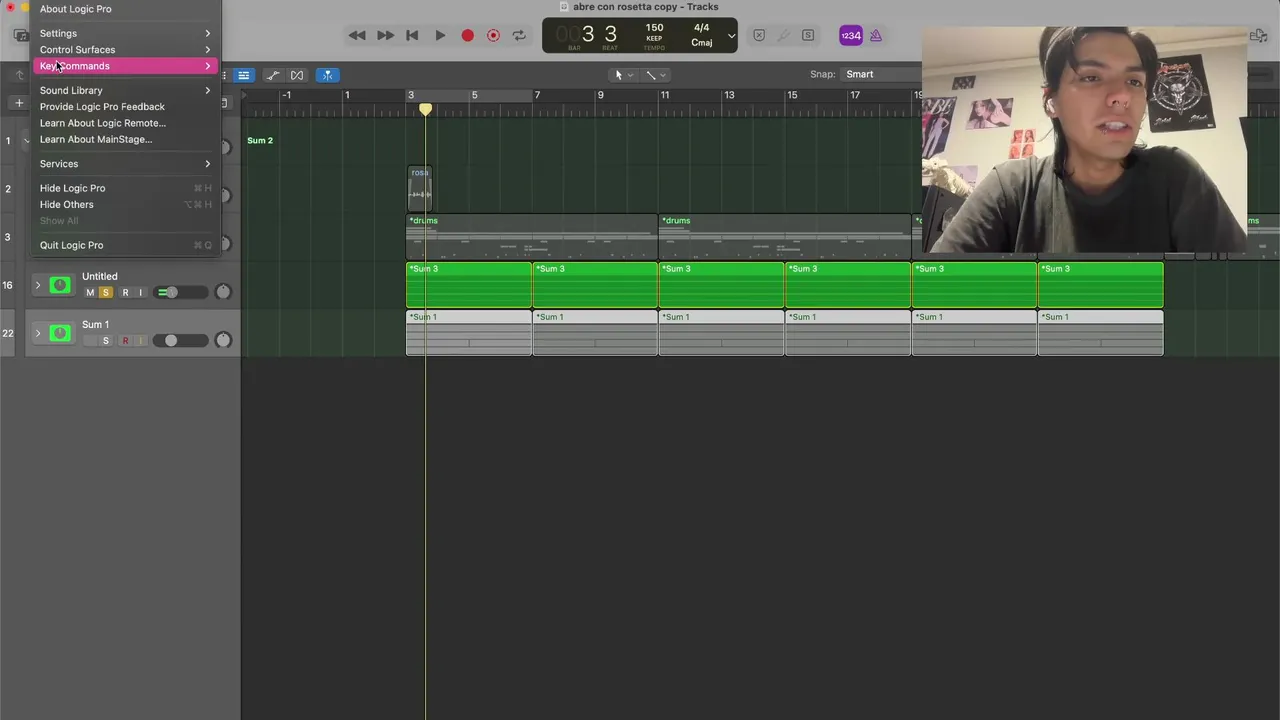Click the red Record button
This screenshot has height=720, width=1280.
(467, 35)
